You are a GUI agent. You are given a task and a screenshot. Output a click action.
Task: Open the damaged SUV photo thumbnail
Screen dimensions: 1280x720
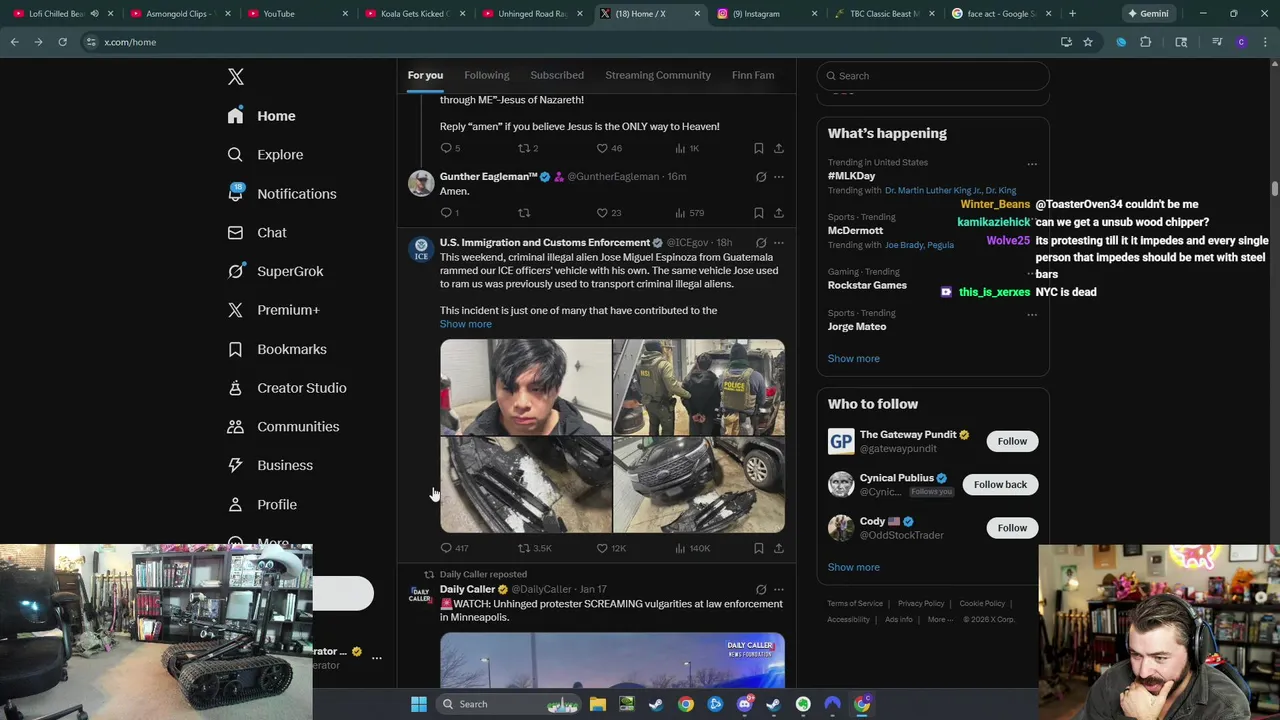pos(699,485)
